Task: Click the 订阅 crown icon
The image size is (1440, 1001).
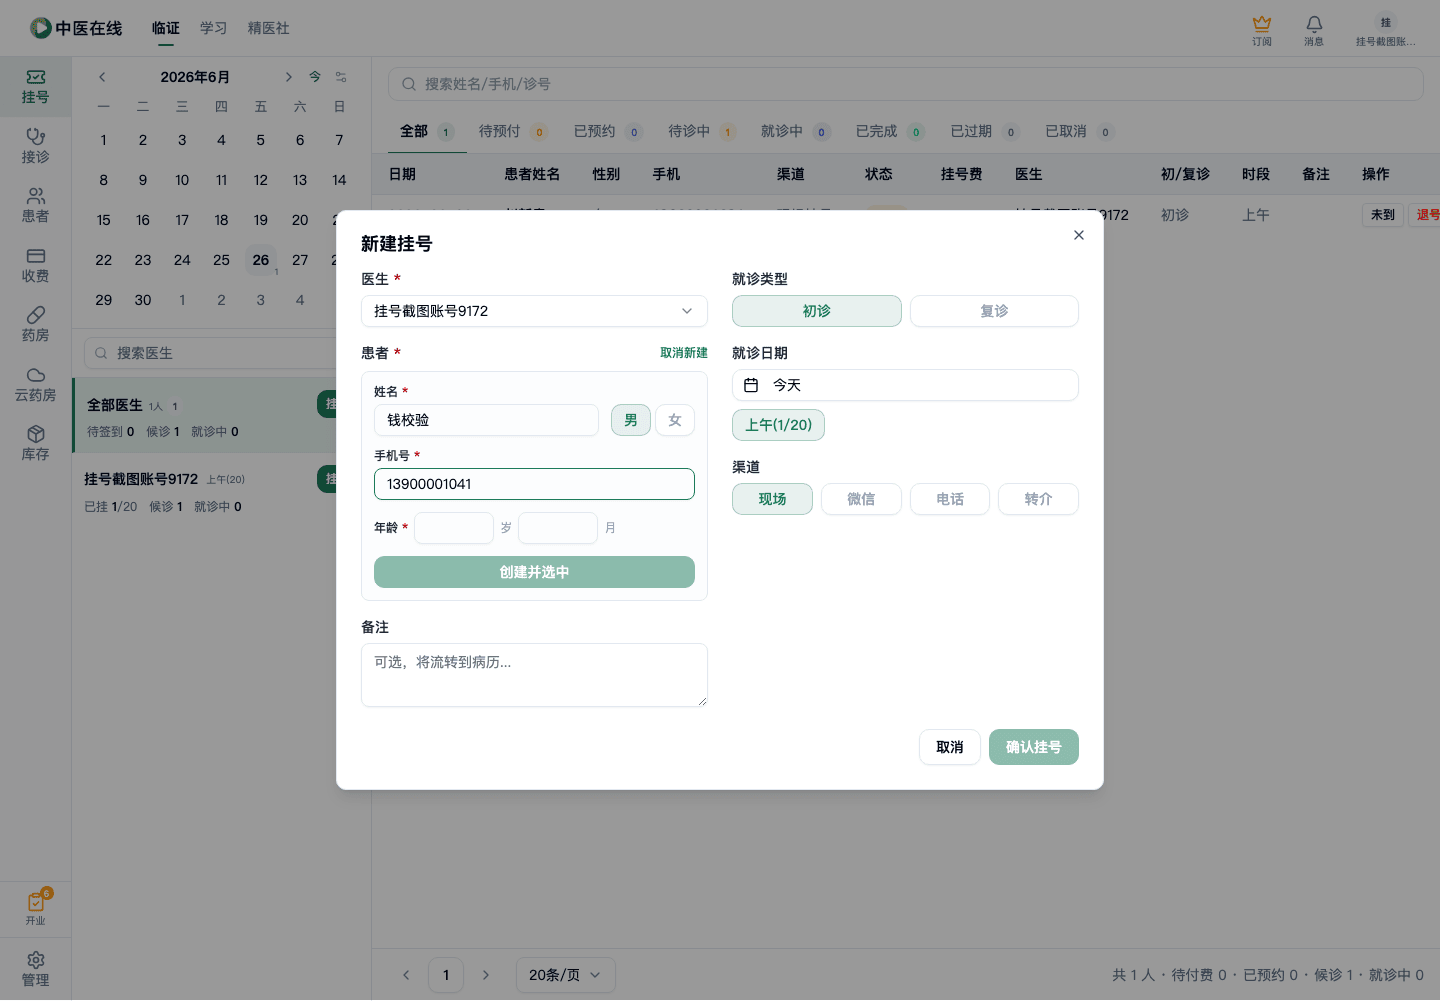Action: [x=1262, y=30]
